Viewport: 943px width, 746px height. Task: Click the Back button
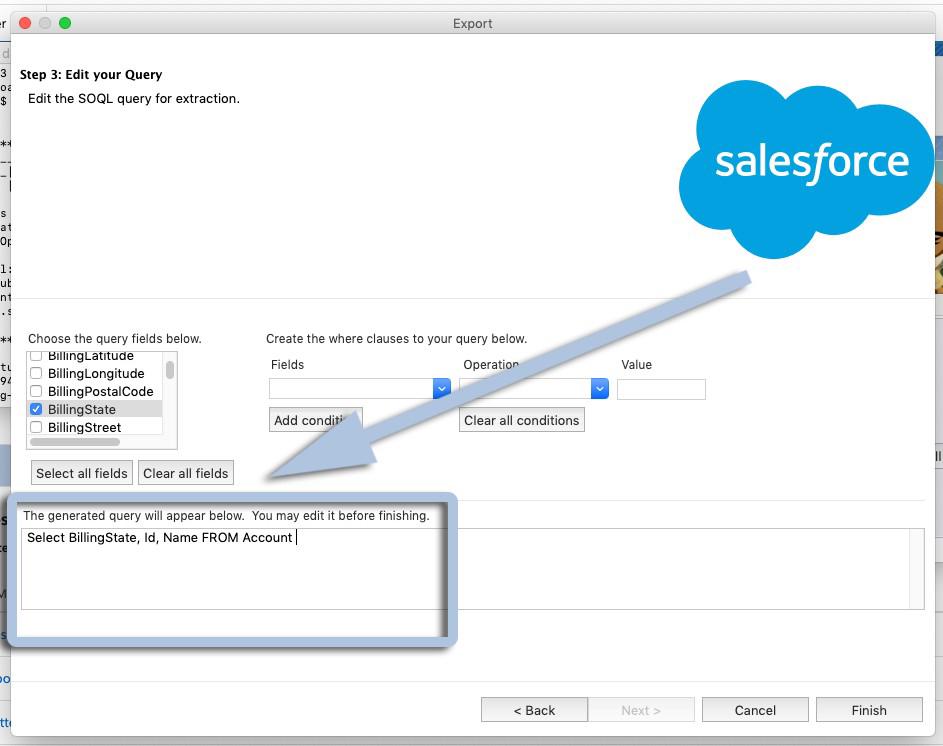[x=534, y=709]
